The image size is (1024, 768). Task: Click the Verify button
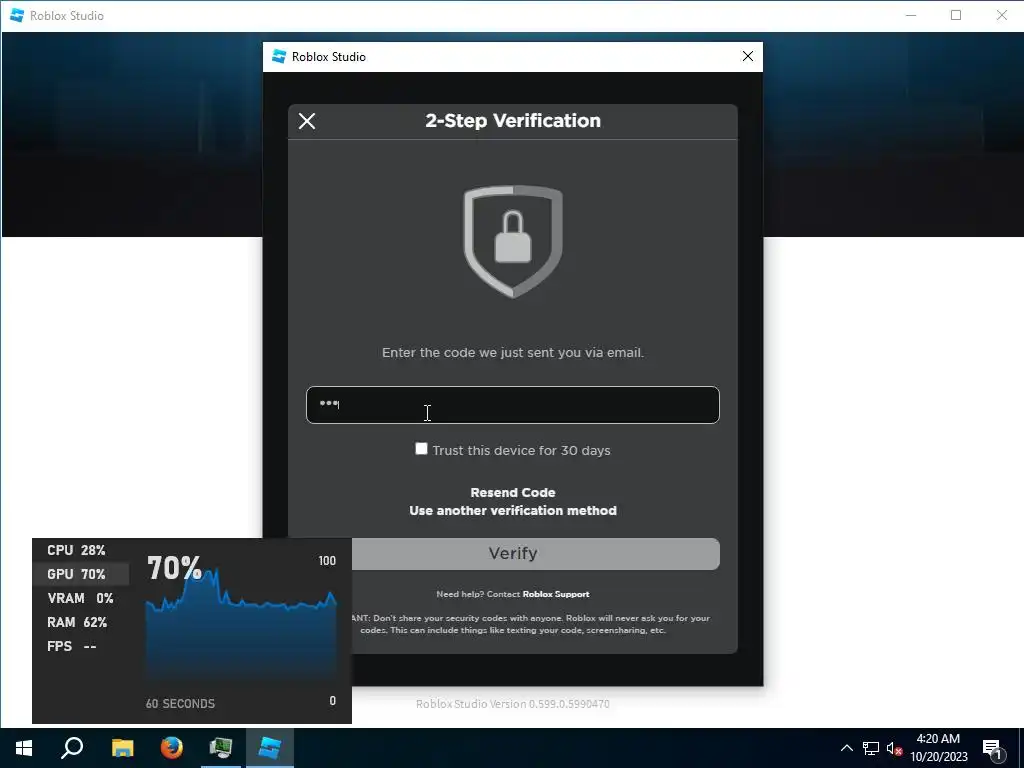click(x=536, y=554)
